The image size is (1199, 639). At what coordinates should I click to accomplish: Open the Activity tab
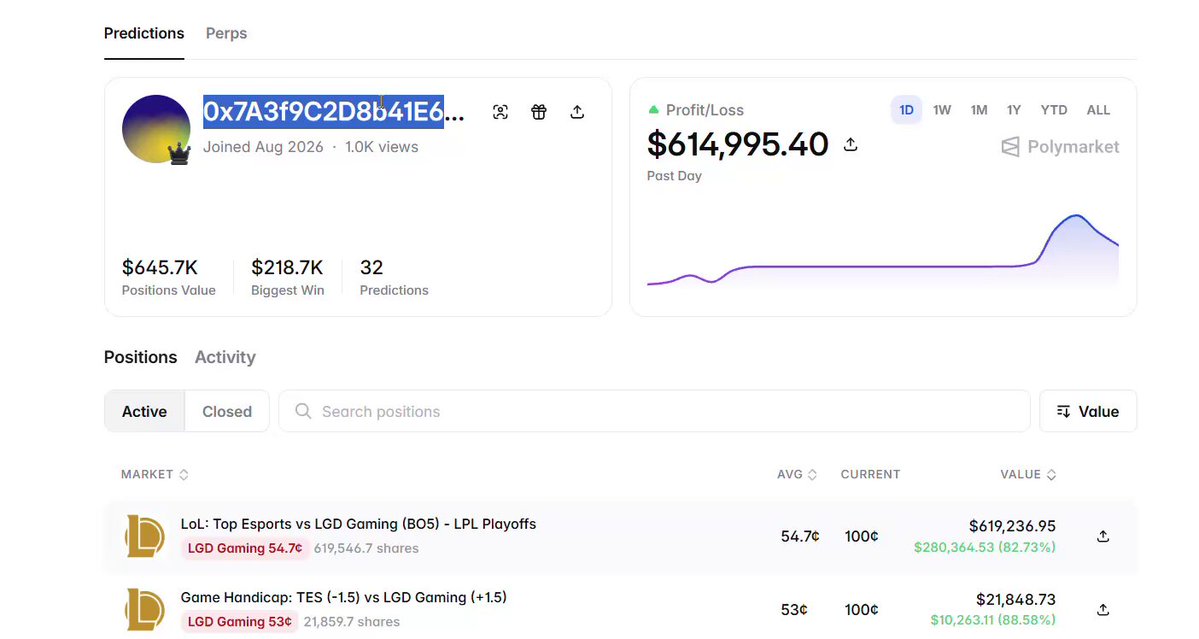[225, 357]
